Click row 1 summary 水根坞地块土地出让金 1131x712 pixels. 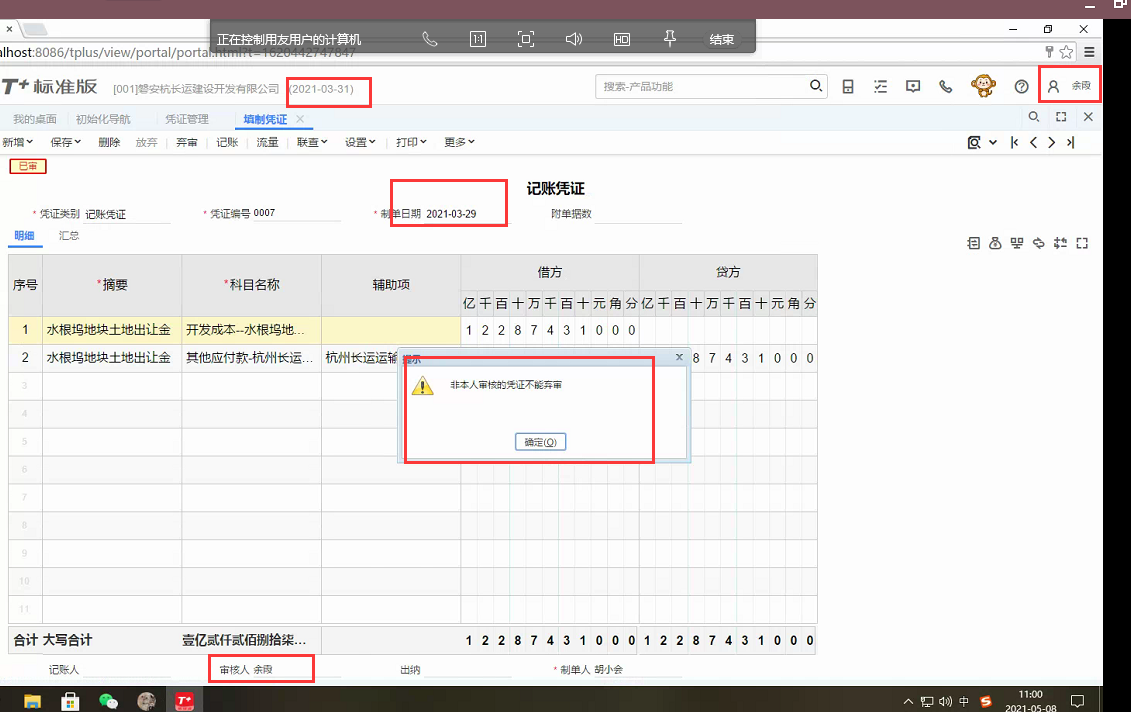tap(112, 330)
